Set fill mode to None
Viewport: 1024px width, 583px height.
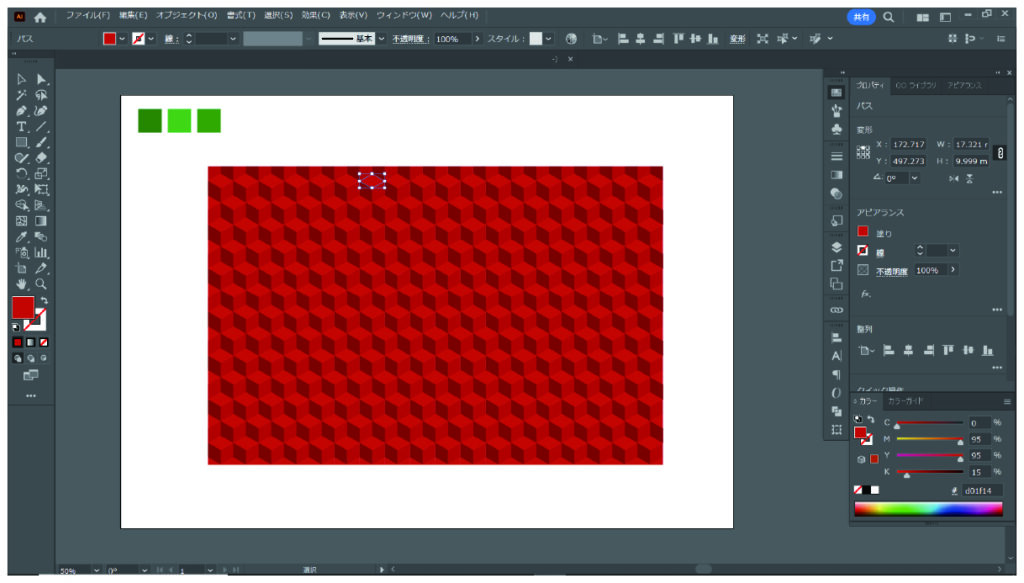(x=44, y=342)
